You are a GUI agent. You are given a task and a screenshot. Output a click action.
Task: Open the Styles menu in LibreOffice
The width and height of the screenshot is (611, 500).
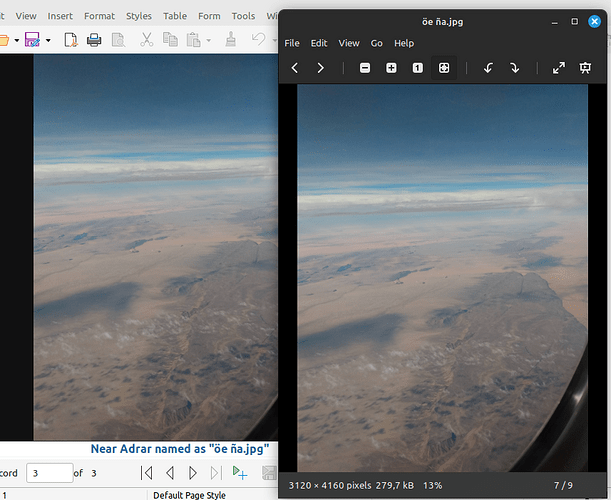[x=139, y=16]
